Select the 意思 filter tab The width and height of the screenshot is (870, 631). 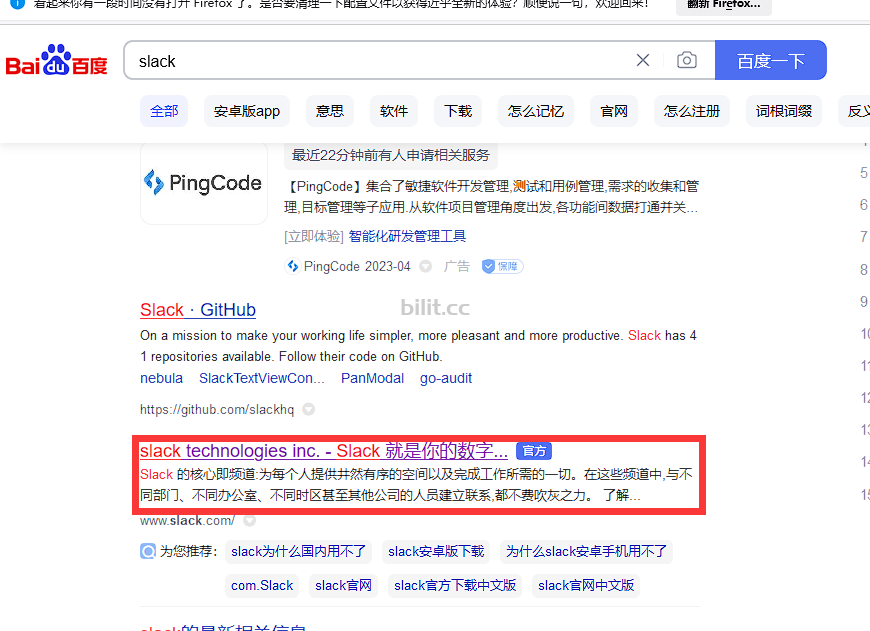330,112
